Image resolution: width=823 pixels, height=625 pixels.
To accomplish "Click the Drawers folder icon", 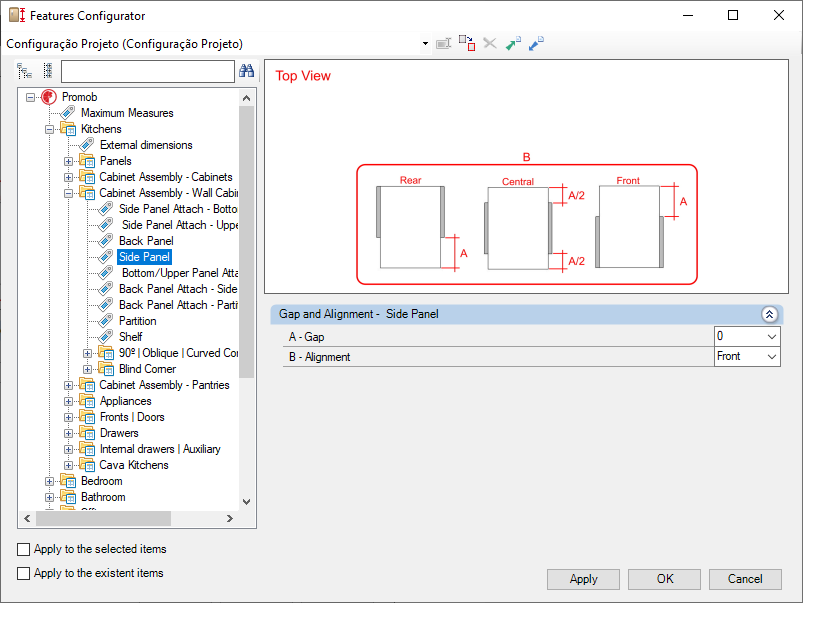I will 87,433.
